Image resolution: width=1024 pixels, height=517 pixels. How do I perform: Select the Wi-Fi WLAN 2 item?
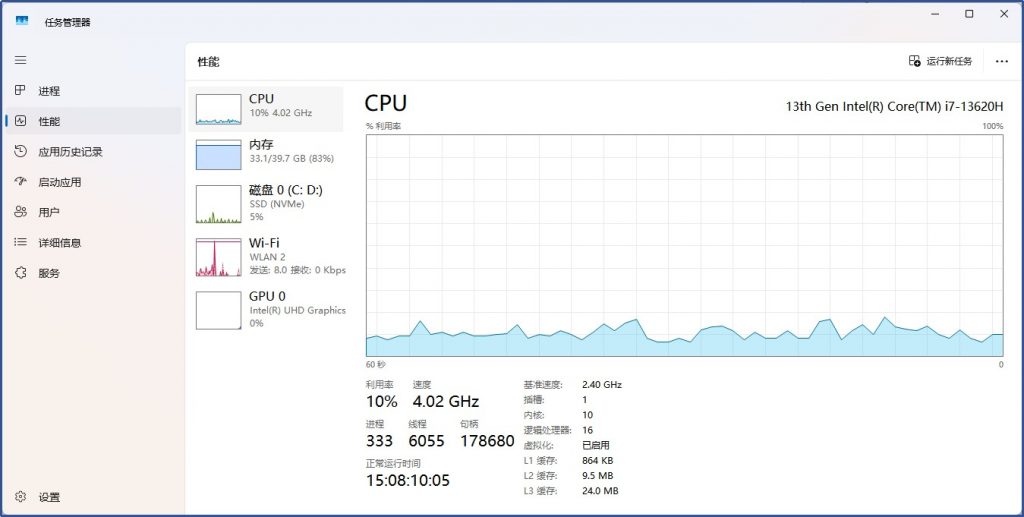(219, 257)
